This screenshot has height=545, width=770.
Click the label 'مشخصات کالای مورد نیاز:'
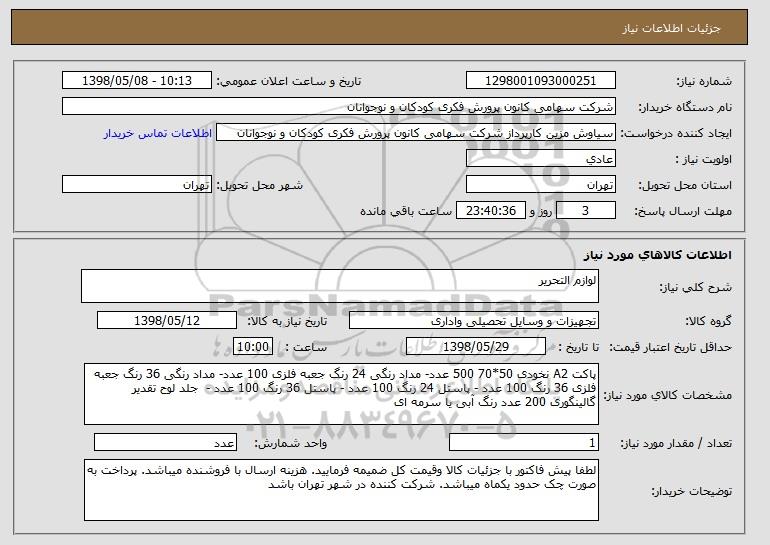pyautogui.click(x=667, y=395)
